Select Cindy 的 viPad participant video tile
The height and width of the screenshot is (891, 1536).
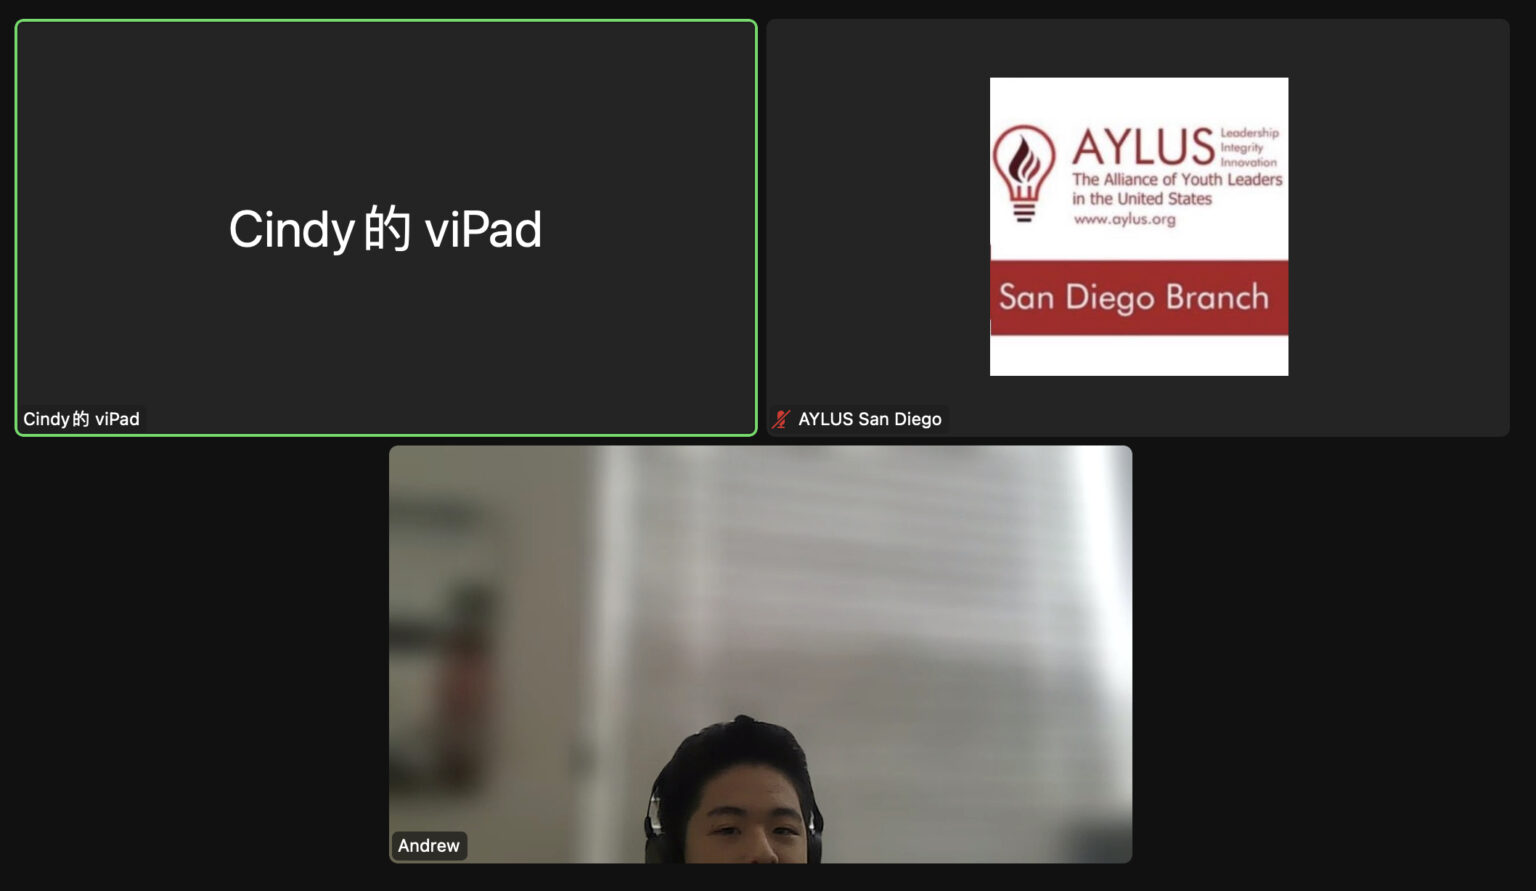tap(386, 228)
